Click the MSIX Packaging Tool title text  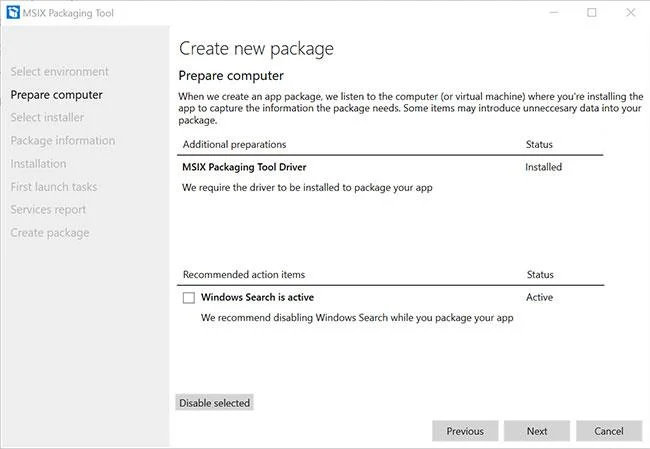point(68,13)
